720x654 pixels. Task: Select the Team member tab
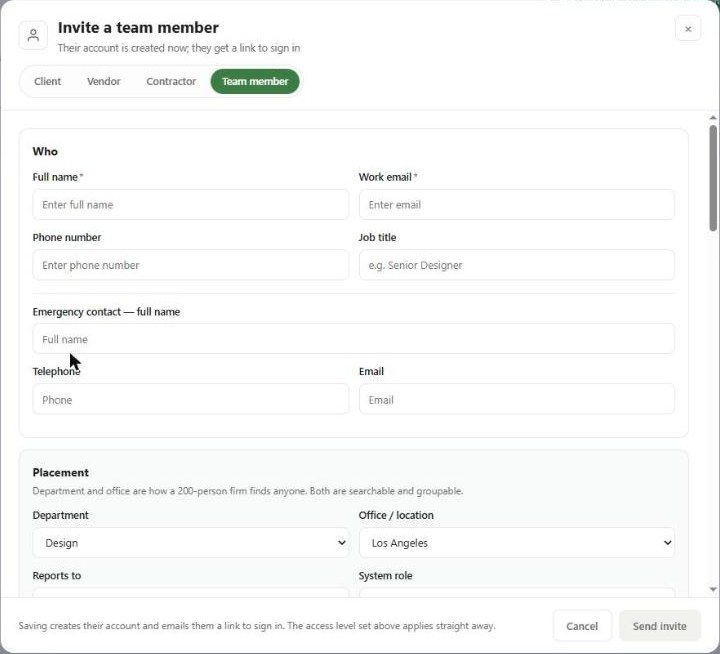(255, 81)
